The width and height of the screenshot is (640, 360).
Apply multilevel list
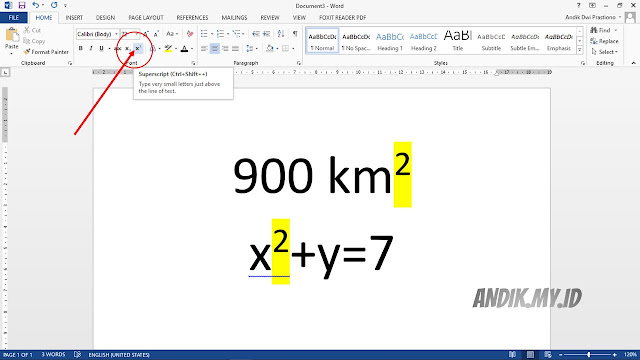(x=236, y=34)
